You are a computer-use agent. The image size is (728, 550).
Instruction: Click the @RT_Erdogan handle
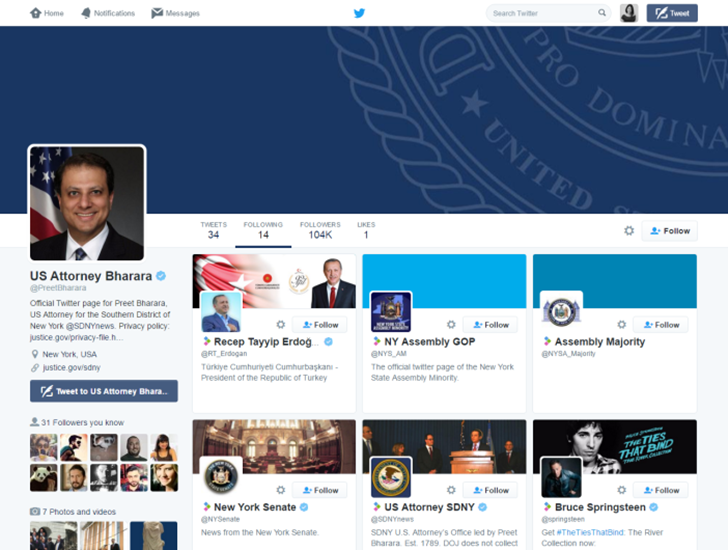pyautogui.click(x=224, y=354)
